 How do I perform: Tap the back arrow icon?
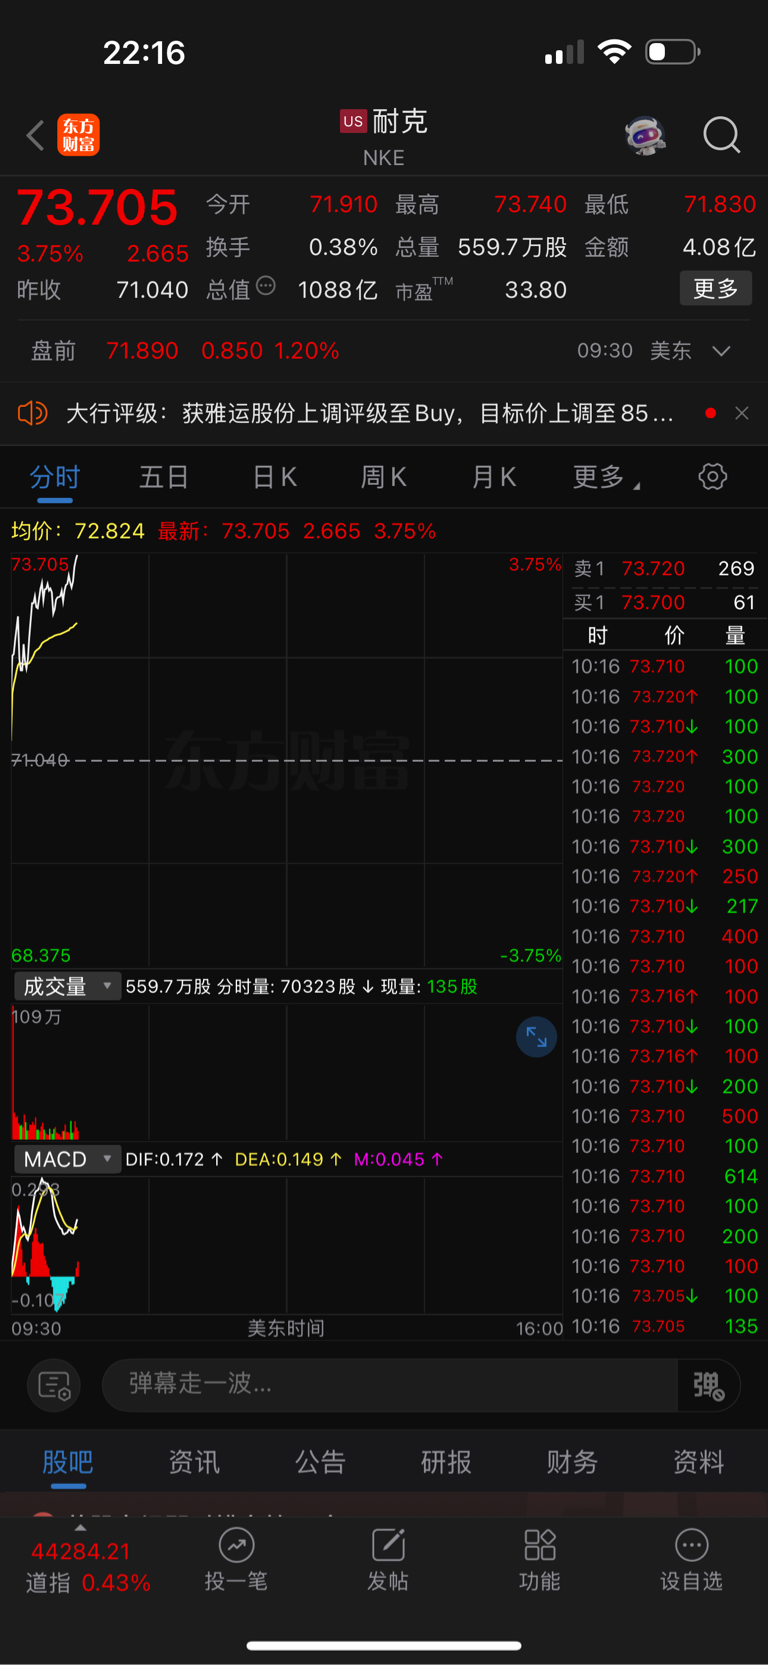35,135
